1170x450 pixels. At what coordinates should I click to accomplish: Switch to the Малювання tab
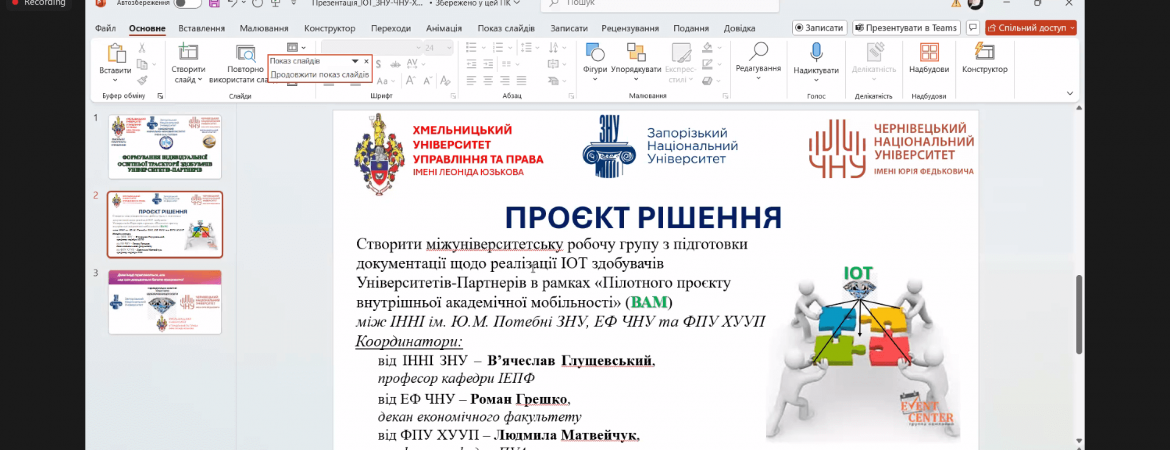coord(264,28)
